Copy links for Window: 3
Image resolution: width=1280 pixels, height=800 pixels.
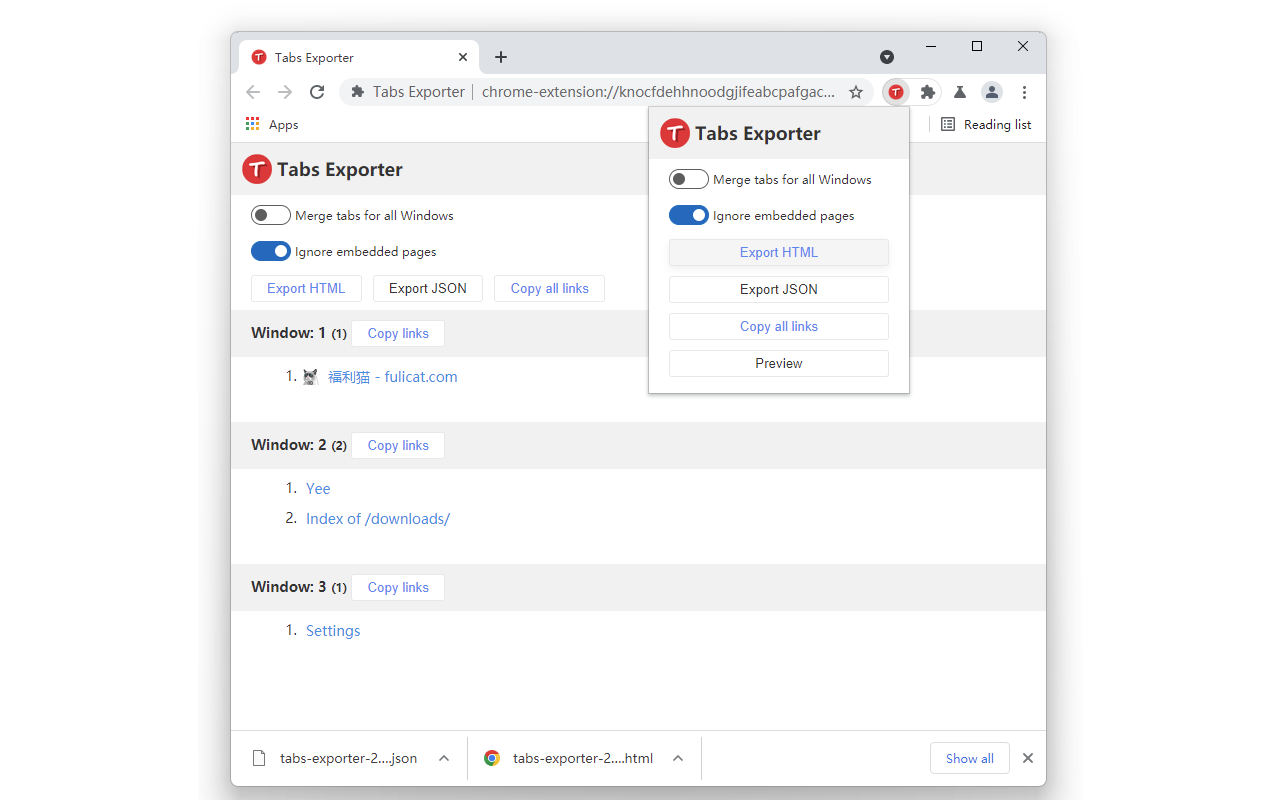(398, 587)
